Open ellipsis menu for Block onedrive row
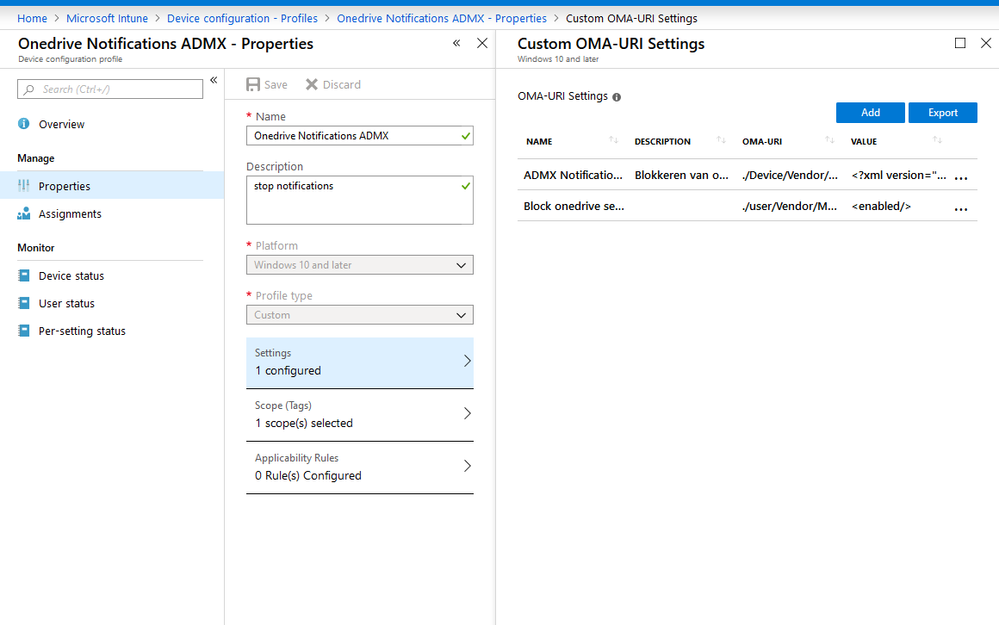 click(x=961, y=208)
